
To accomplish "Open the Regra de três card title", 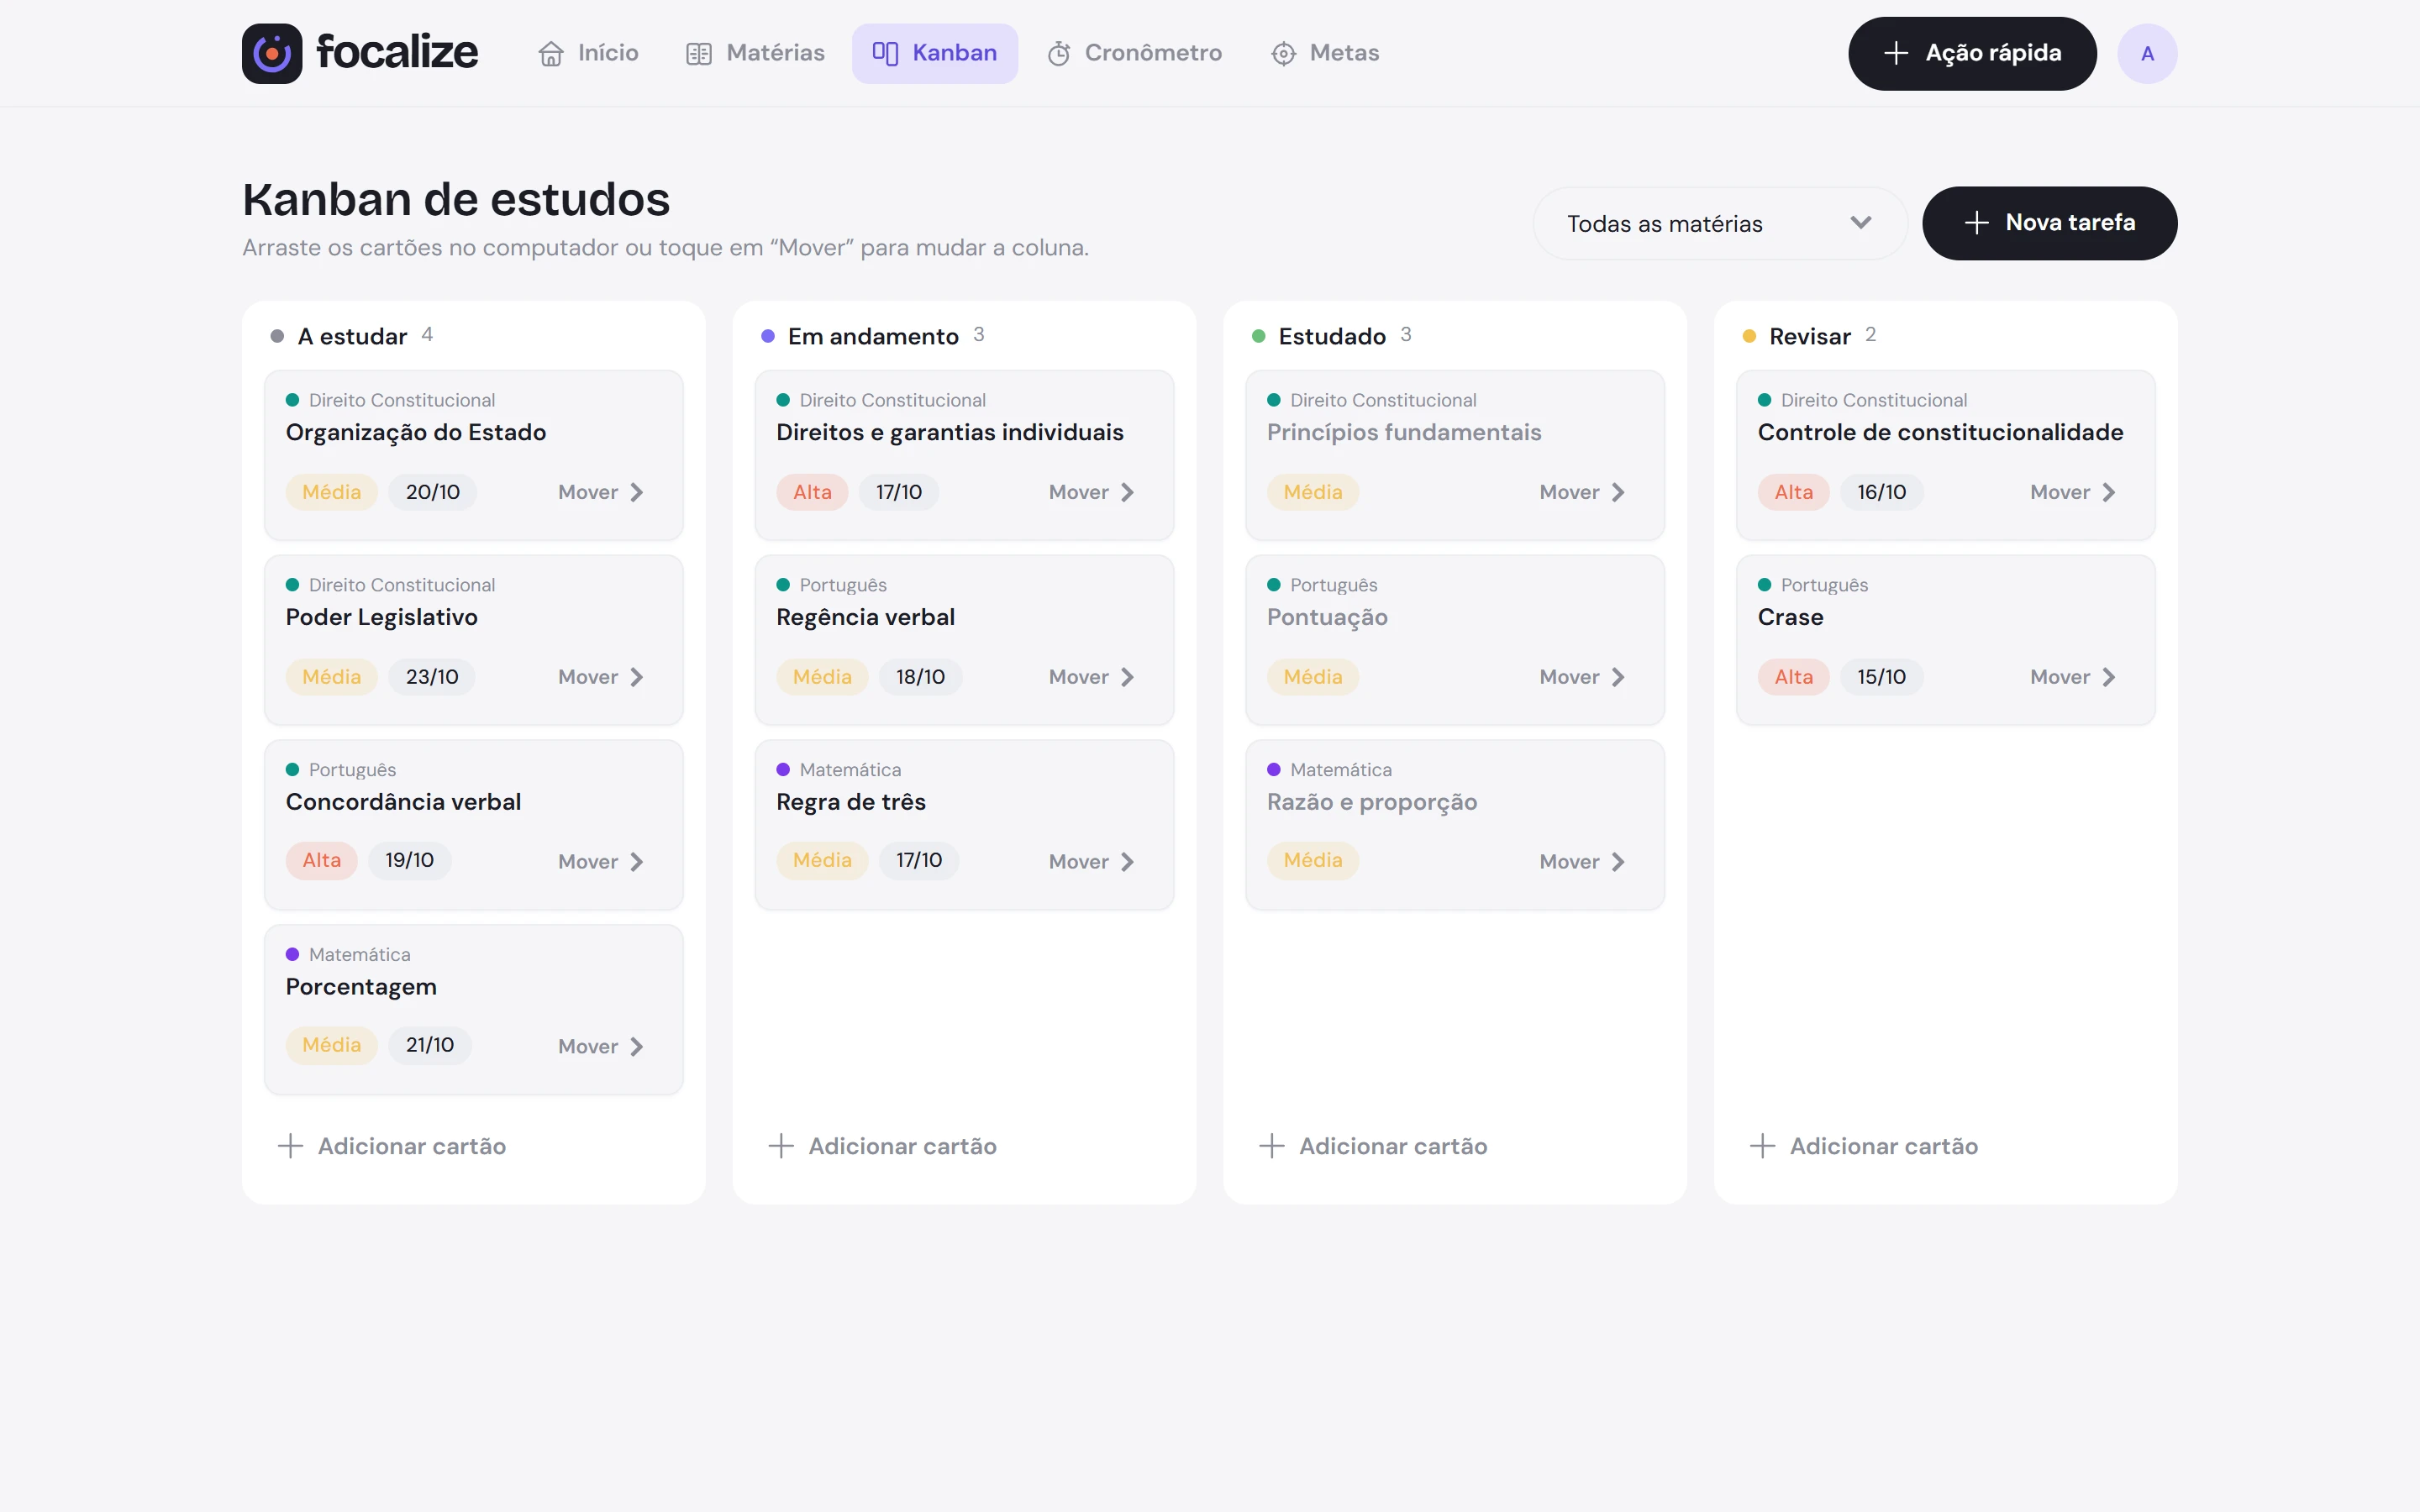I will [851, 802].
